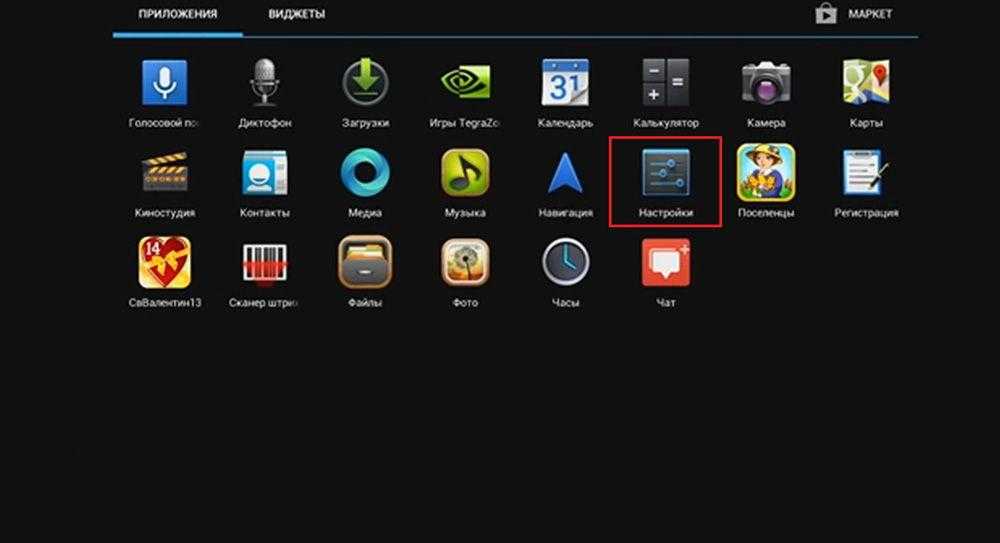
Task: Open the Контакты contacts app
Action: pos(265,173)
